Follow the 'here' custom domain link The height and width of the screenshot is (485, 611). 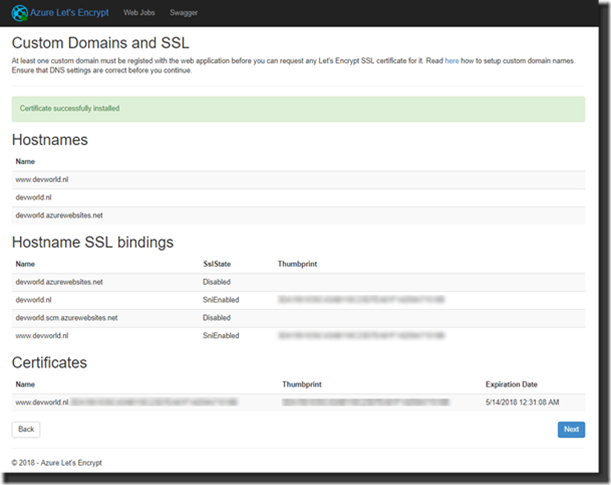coord(452,61)
